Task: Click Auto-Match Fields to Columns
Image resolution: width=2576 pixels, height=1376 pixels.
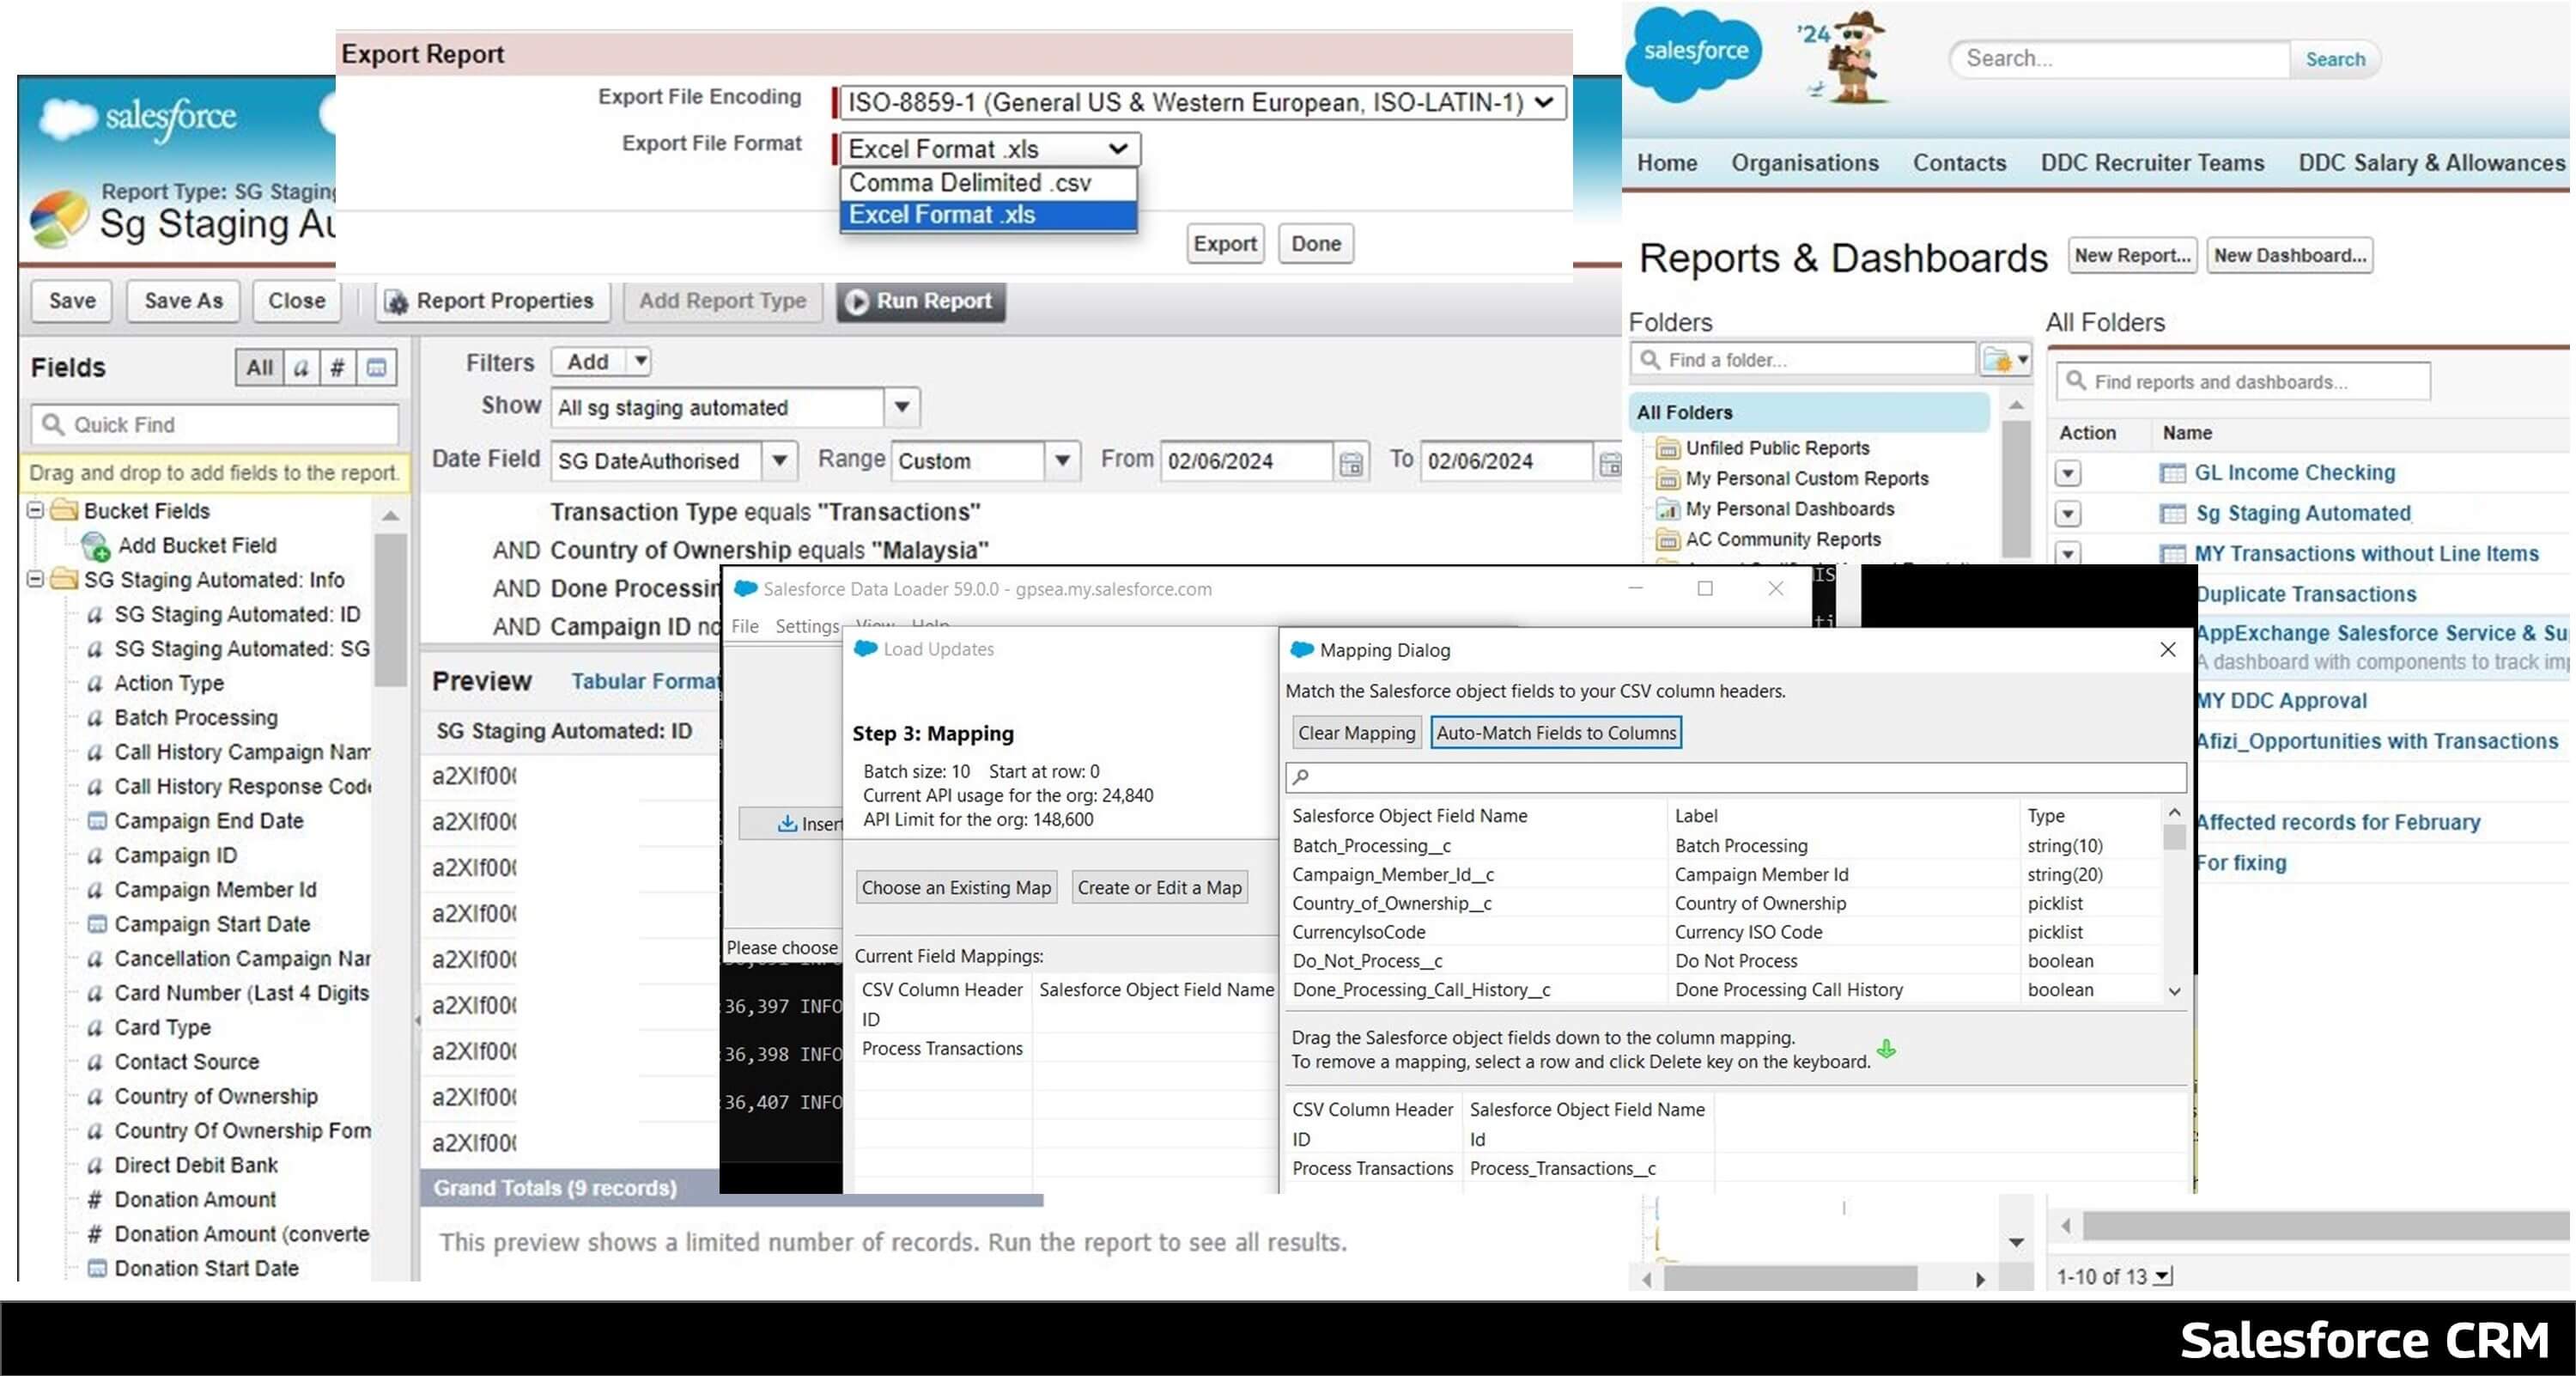Action: coord(1555,732)
